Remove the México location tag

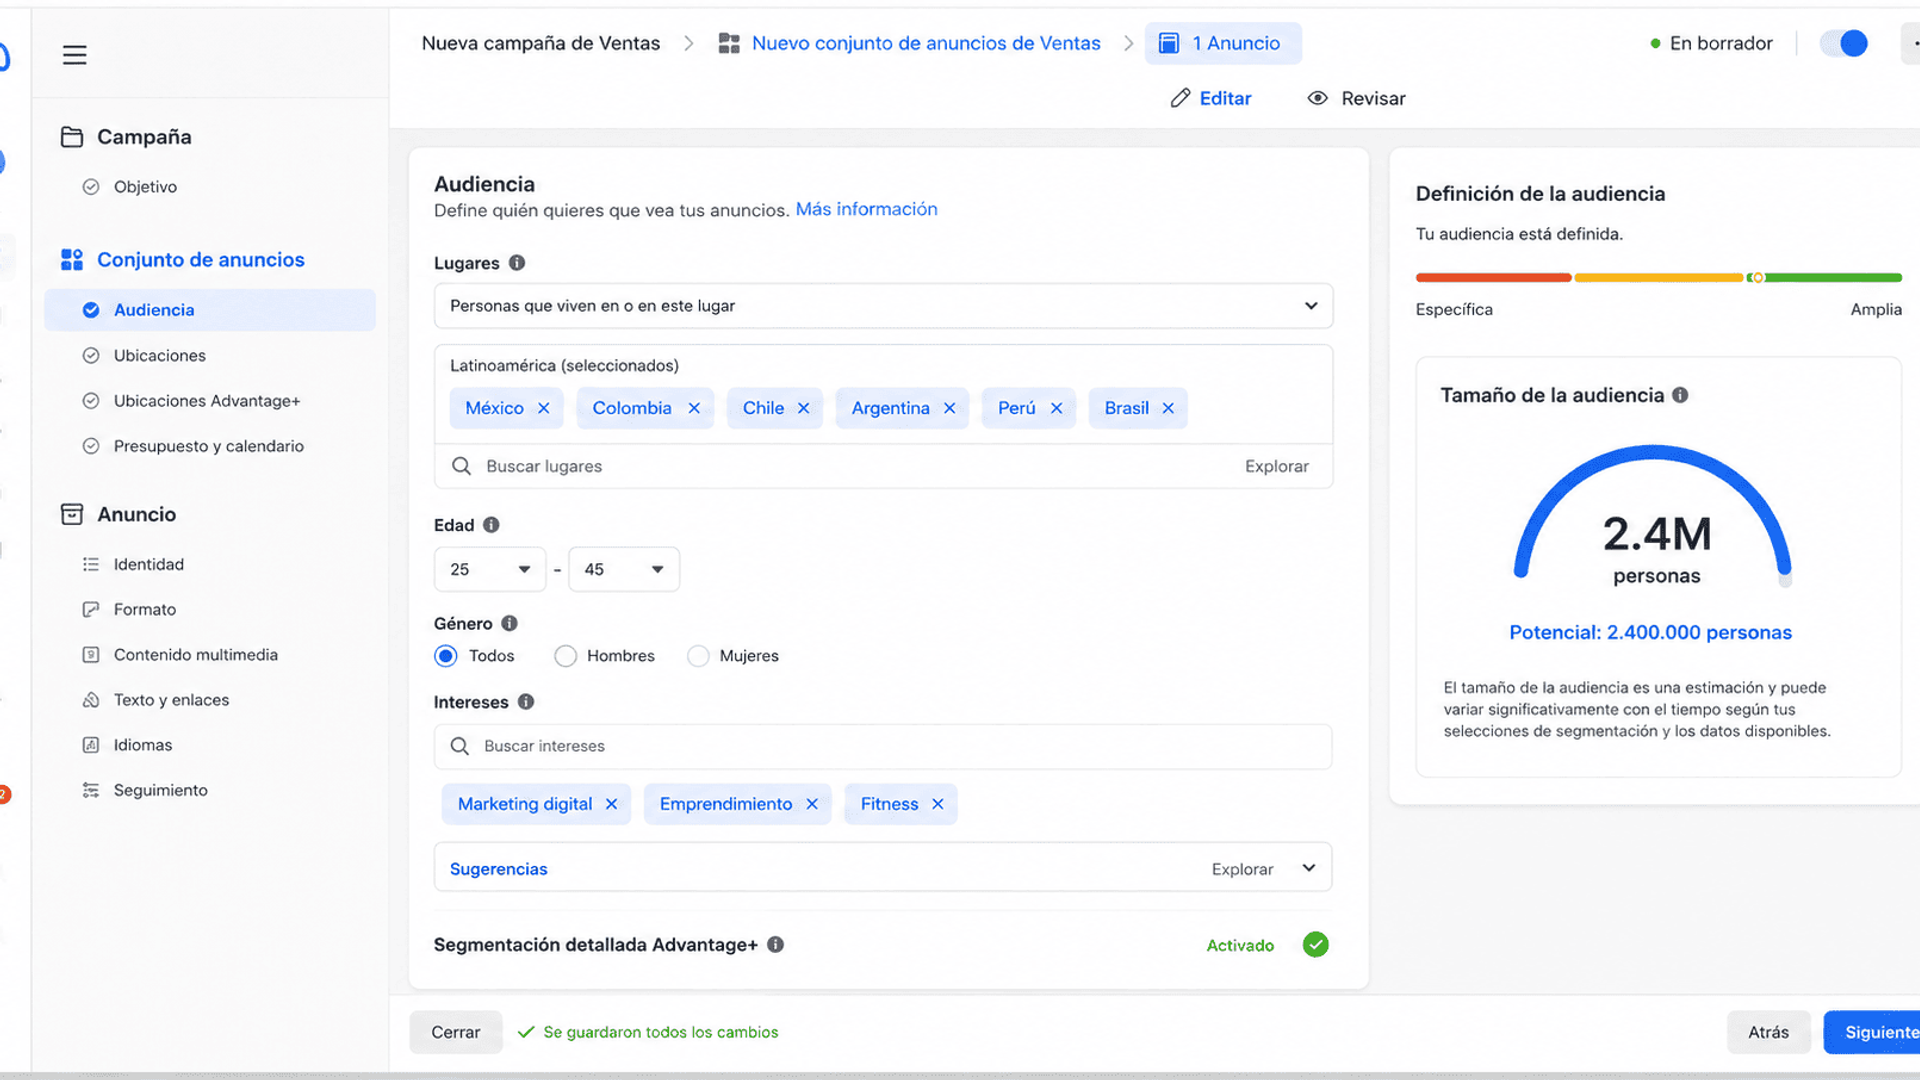click(544, 408)
